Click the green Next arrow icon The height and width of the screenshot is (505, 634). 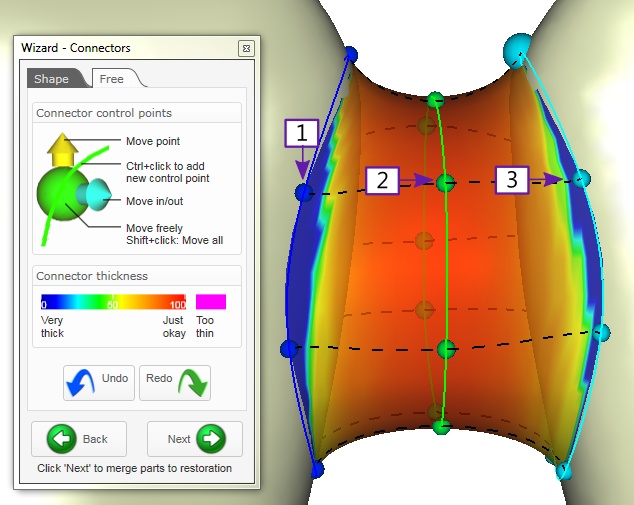211,439
